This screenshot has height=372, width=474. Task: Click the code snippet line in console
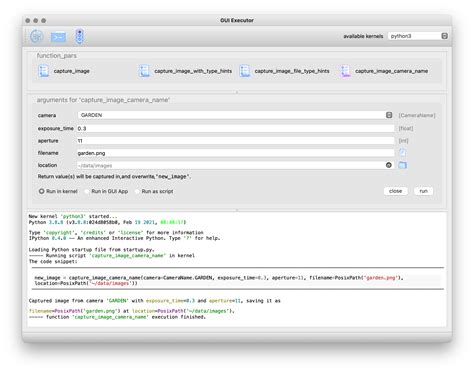coord(219,280)
